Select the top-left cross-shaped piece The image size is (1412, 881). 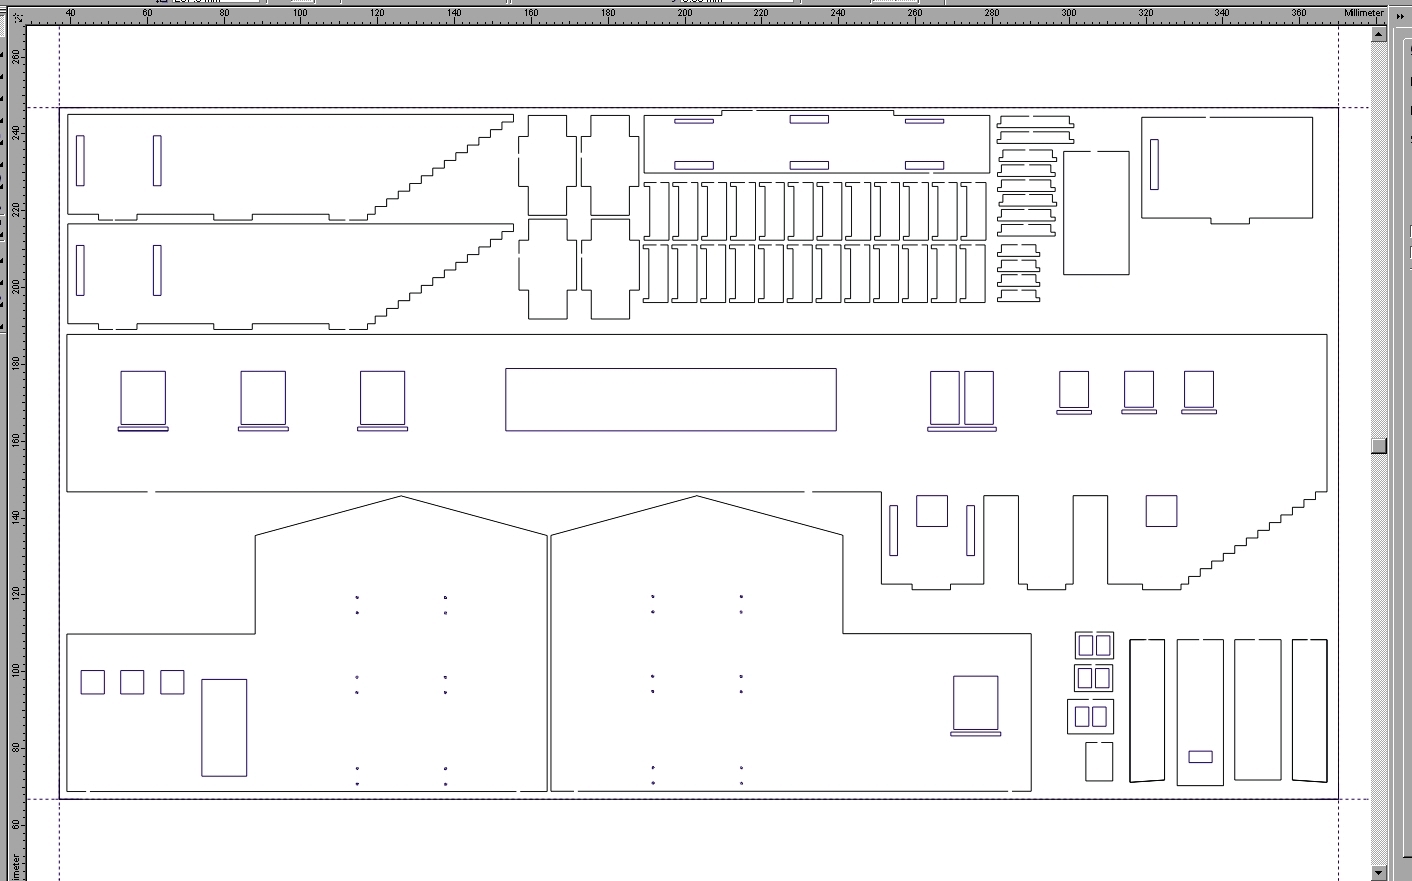547,165
